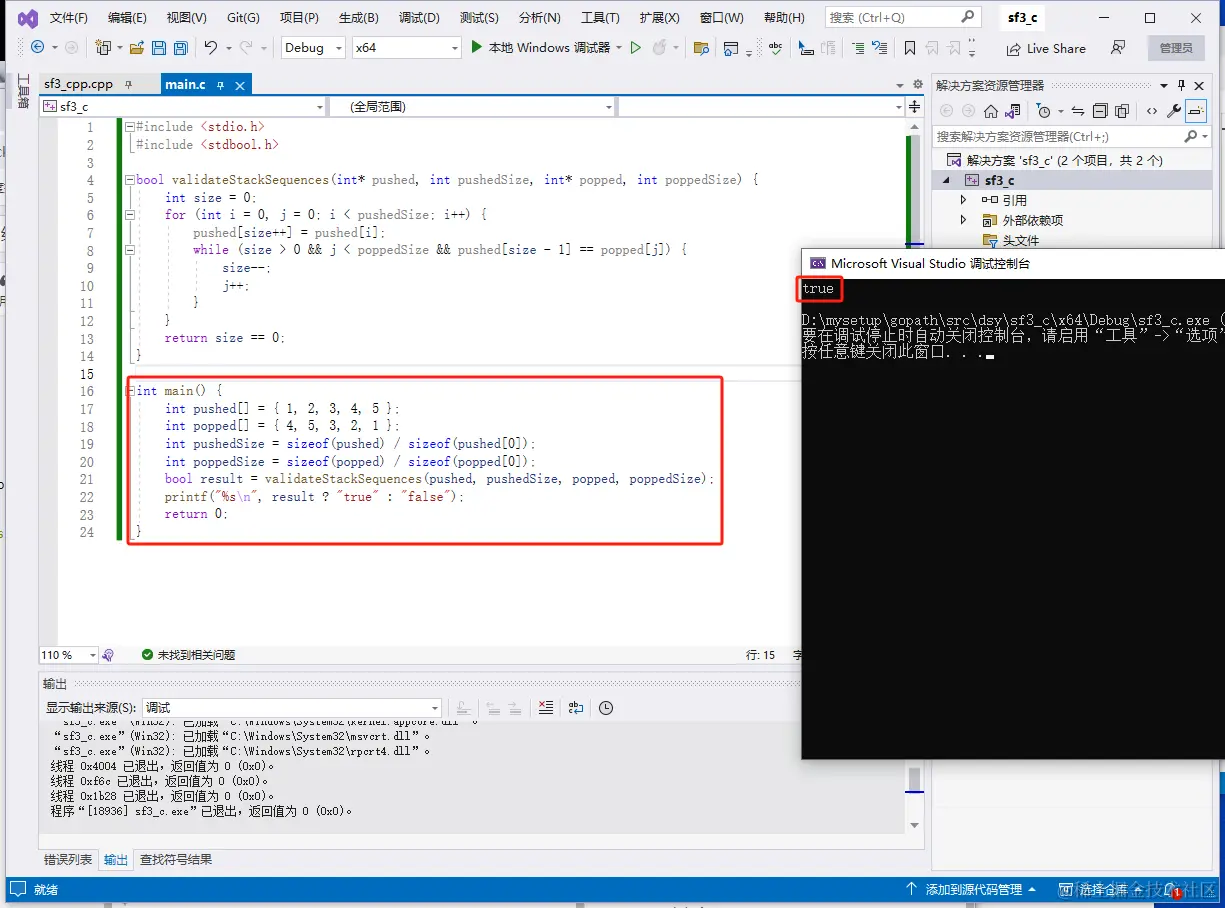Open the 编辑(E) menu
The width and height of the screenshot is (1225, 908).
127,18
